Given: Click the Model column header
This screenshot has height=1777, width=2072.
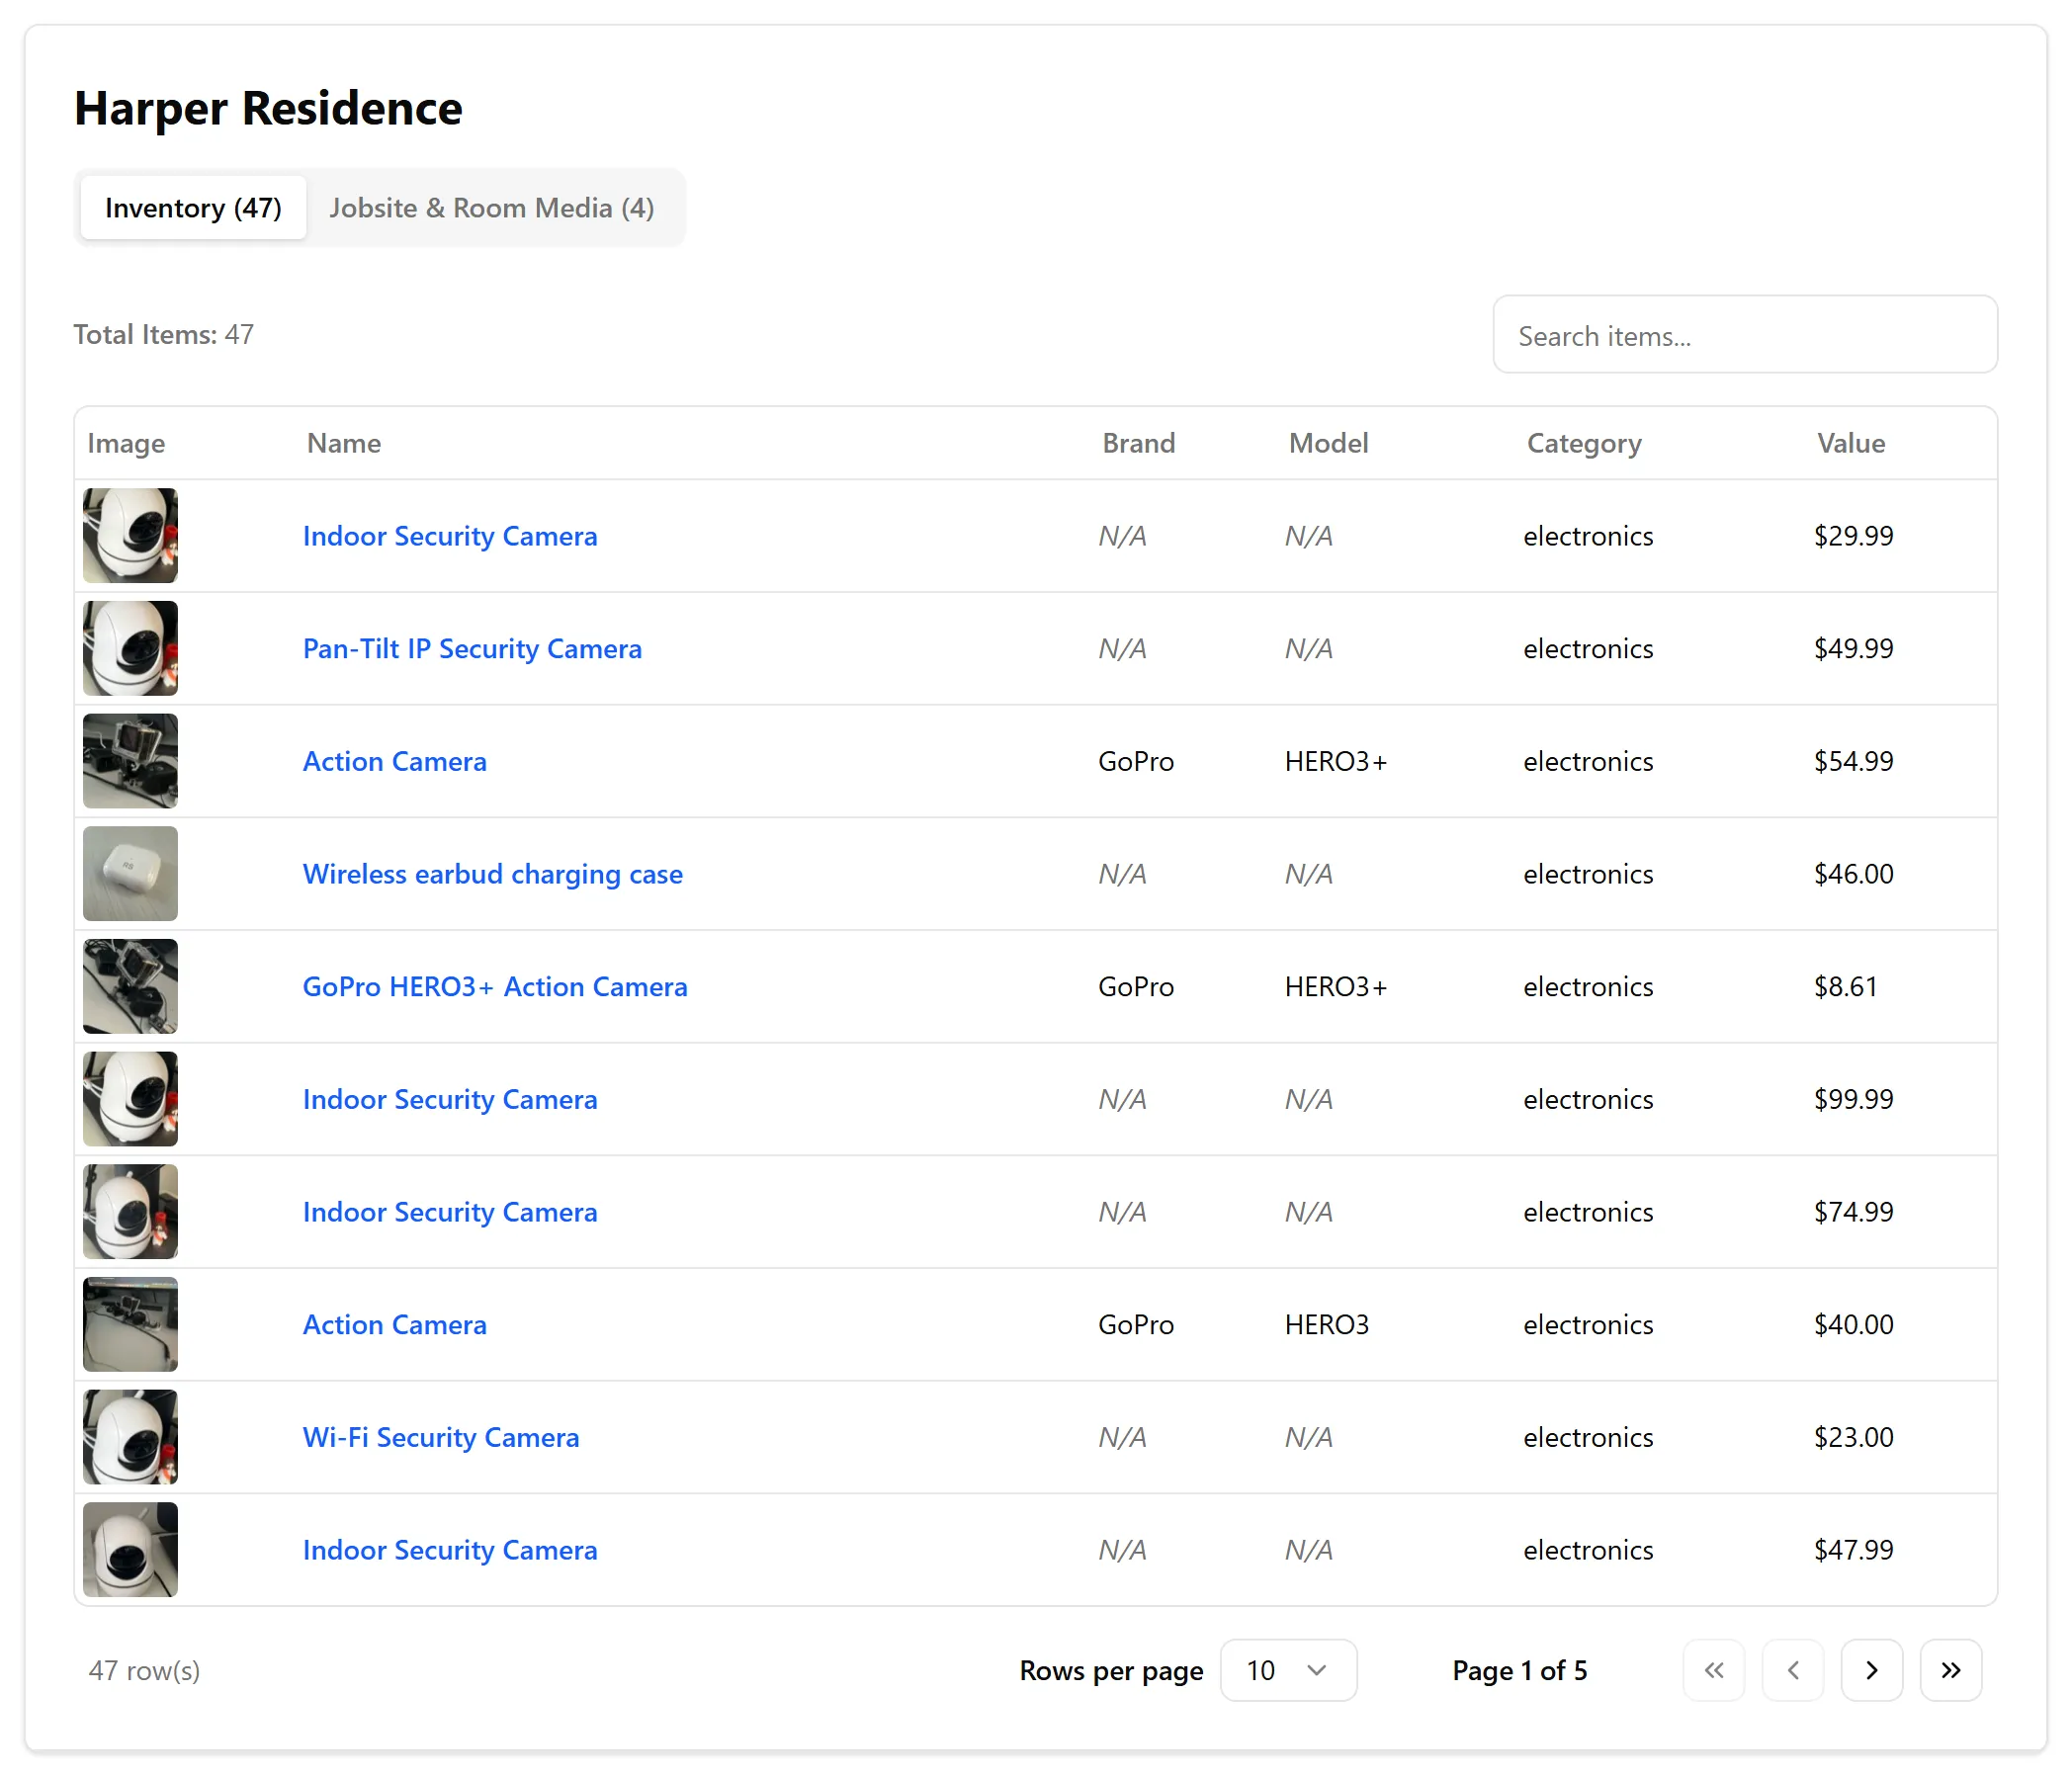Looking at the screenshot, I should click(1328, 443).
